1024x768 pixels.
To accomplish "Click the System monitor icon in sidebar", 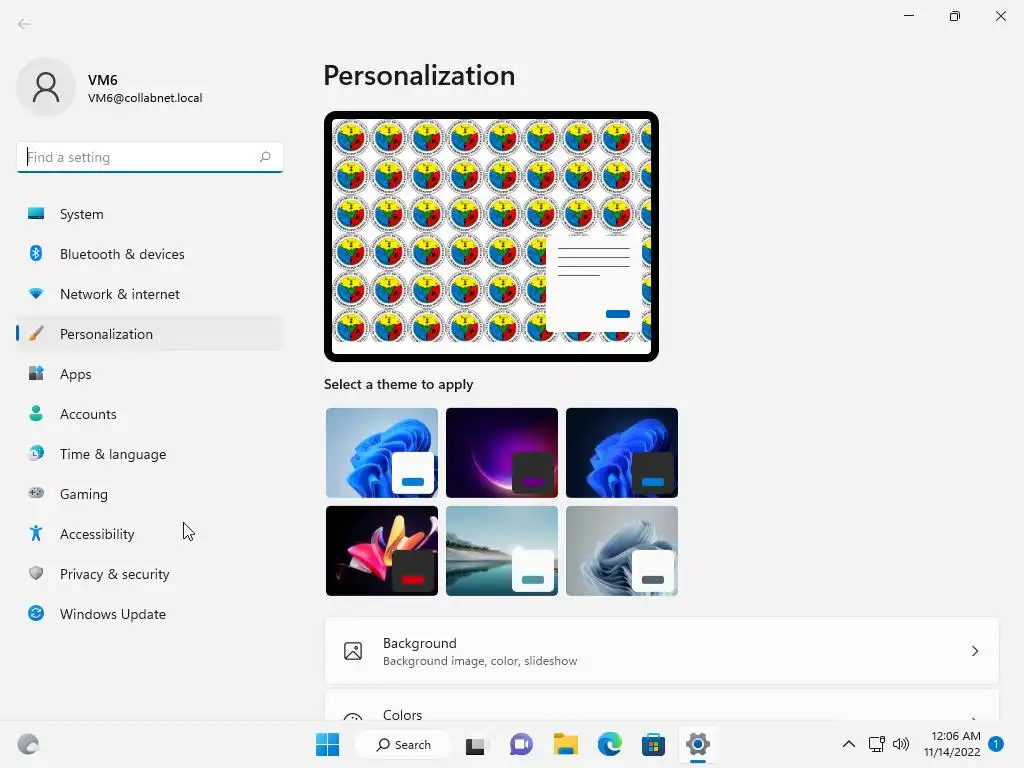I will click(36, 214).
